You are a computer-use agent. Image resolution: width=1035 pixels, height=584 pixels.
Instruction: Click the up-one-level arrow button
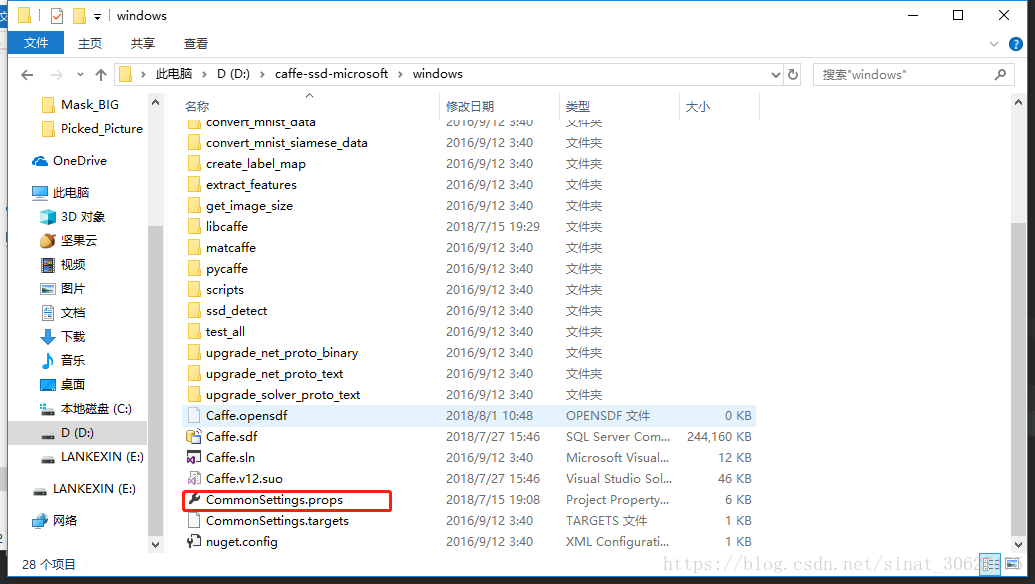[101, 74]
